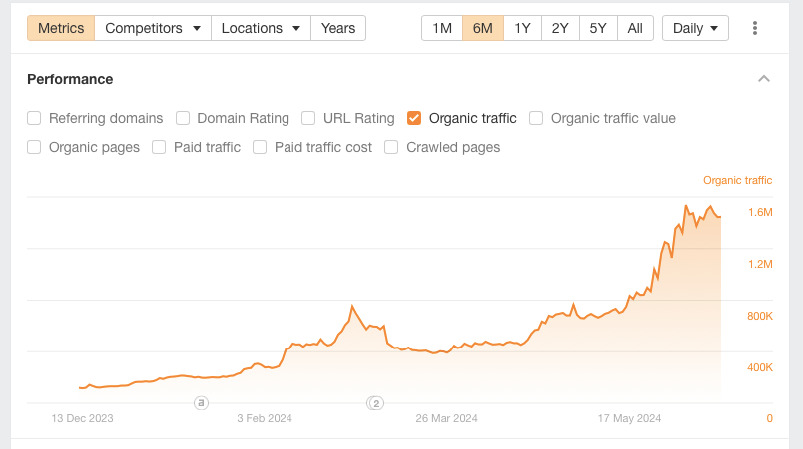The height and width of the screenshot is (449, 803).
Task: Switch to the Metrics tab
Action: coord(61,28)
